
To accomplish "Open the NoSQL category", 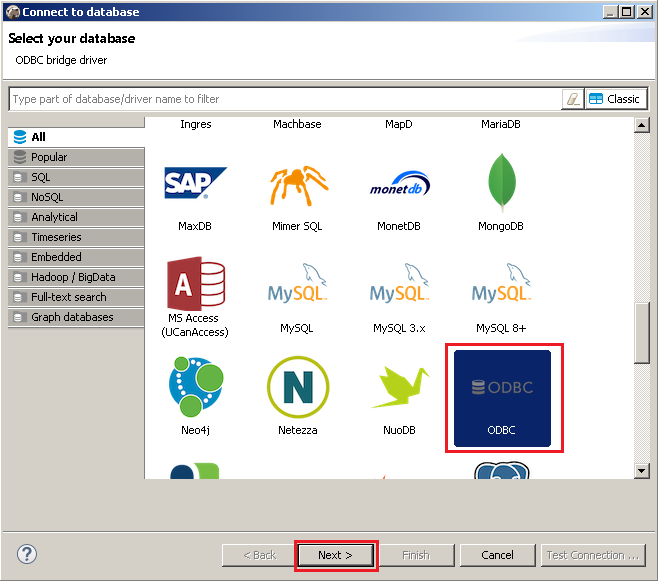I will click(x=46, y=197).
